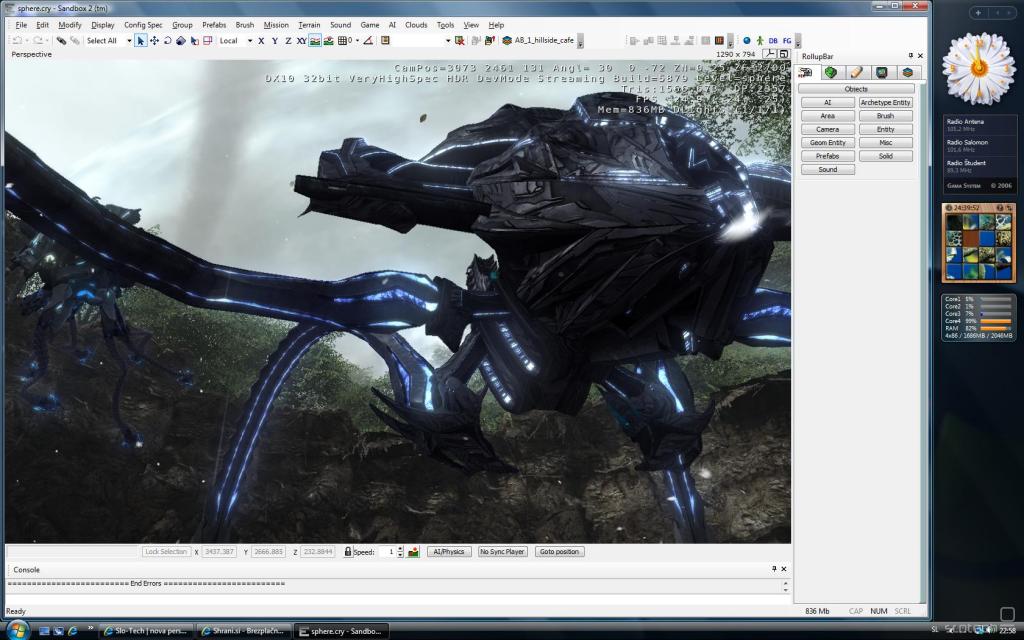Click the Link object chain icon
1024x640 pixels.
[61, 40]
